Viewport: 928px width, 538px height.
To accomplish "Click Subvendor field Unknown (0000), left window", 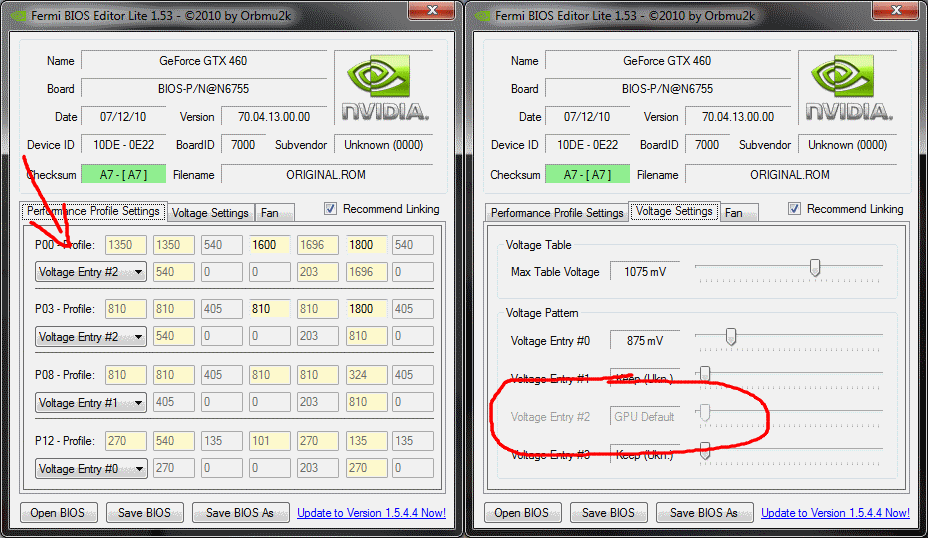I will pyautogui.click(x=384, y=145).
